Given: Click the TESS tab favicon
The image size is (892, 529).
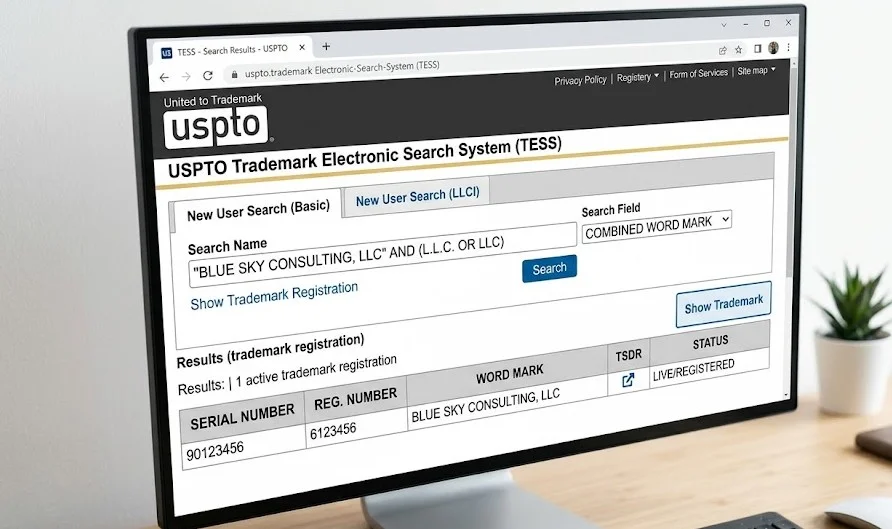Looking at the screenshot, I should coord(167,53).
